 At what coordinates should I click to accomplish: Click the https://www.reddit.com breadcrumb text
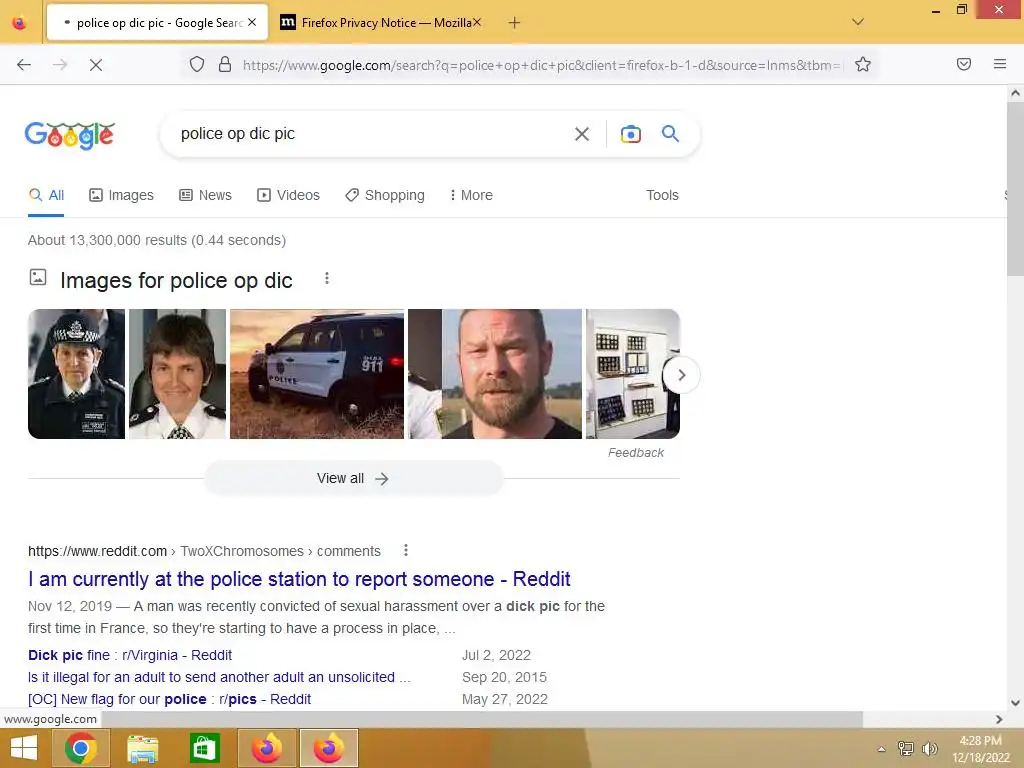[x=97, y=551]
